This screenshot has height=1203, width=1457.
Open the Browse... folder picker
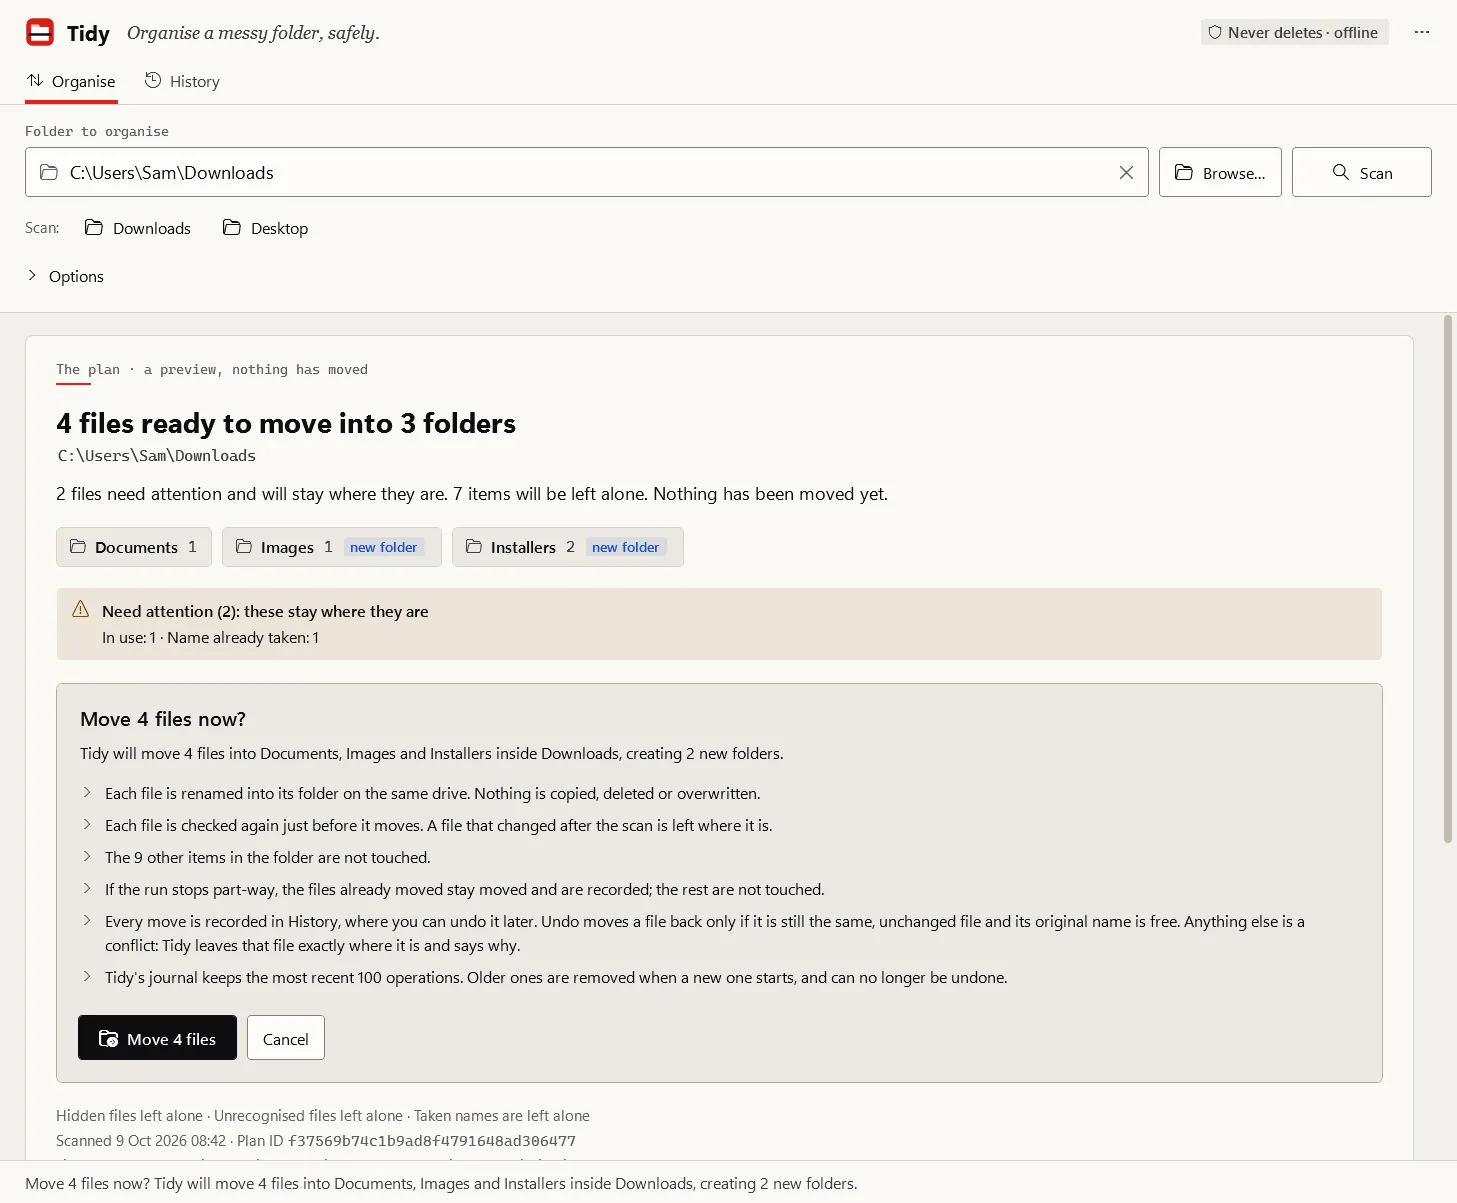pyautogui.click(x=1220, y=172)
